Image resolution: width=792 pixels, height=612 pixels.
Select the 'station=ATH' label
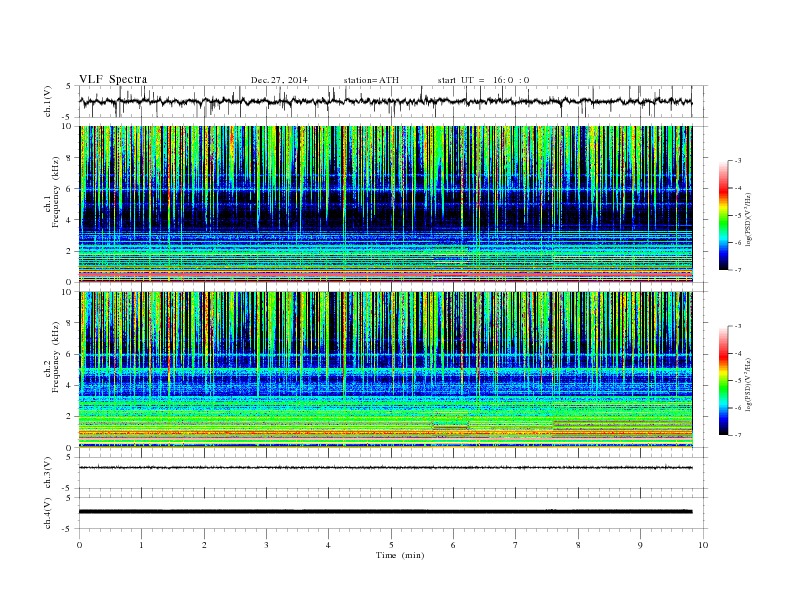(371, 80)
